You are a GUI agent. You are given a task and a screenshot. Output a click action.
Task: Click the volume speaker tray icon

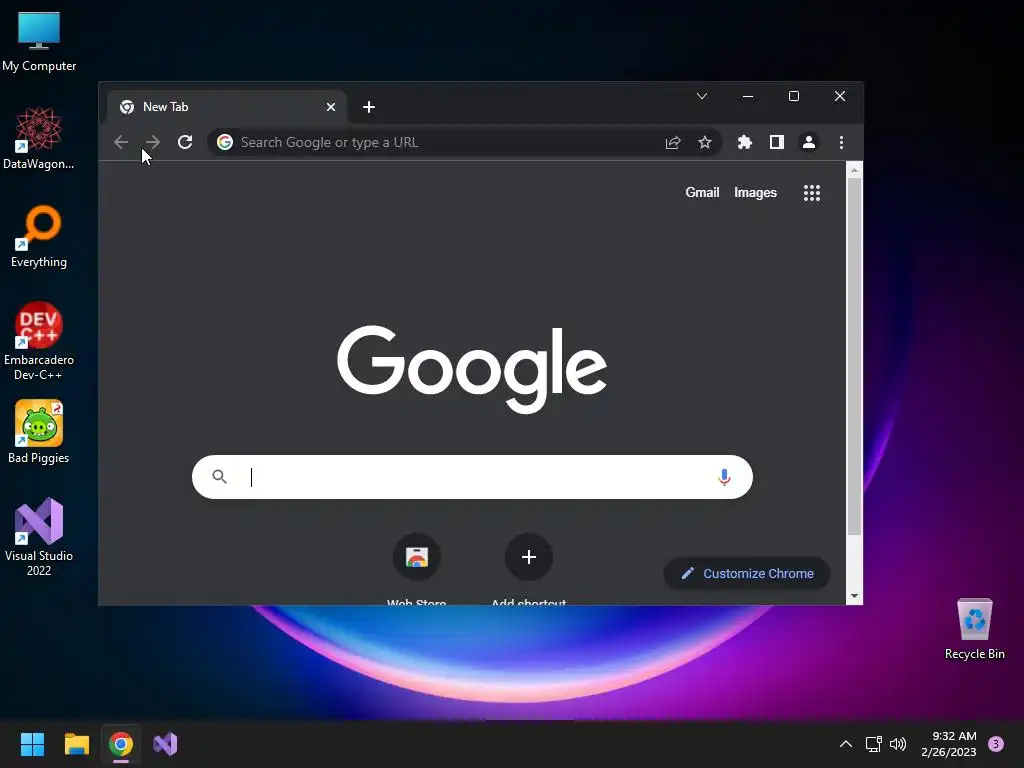(x=898, y=744)
